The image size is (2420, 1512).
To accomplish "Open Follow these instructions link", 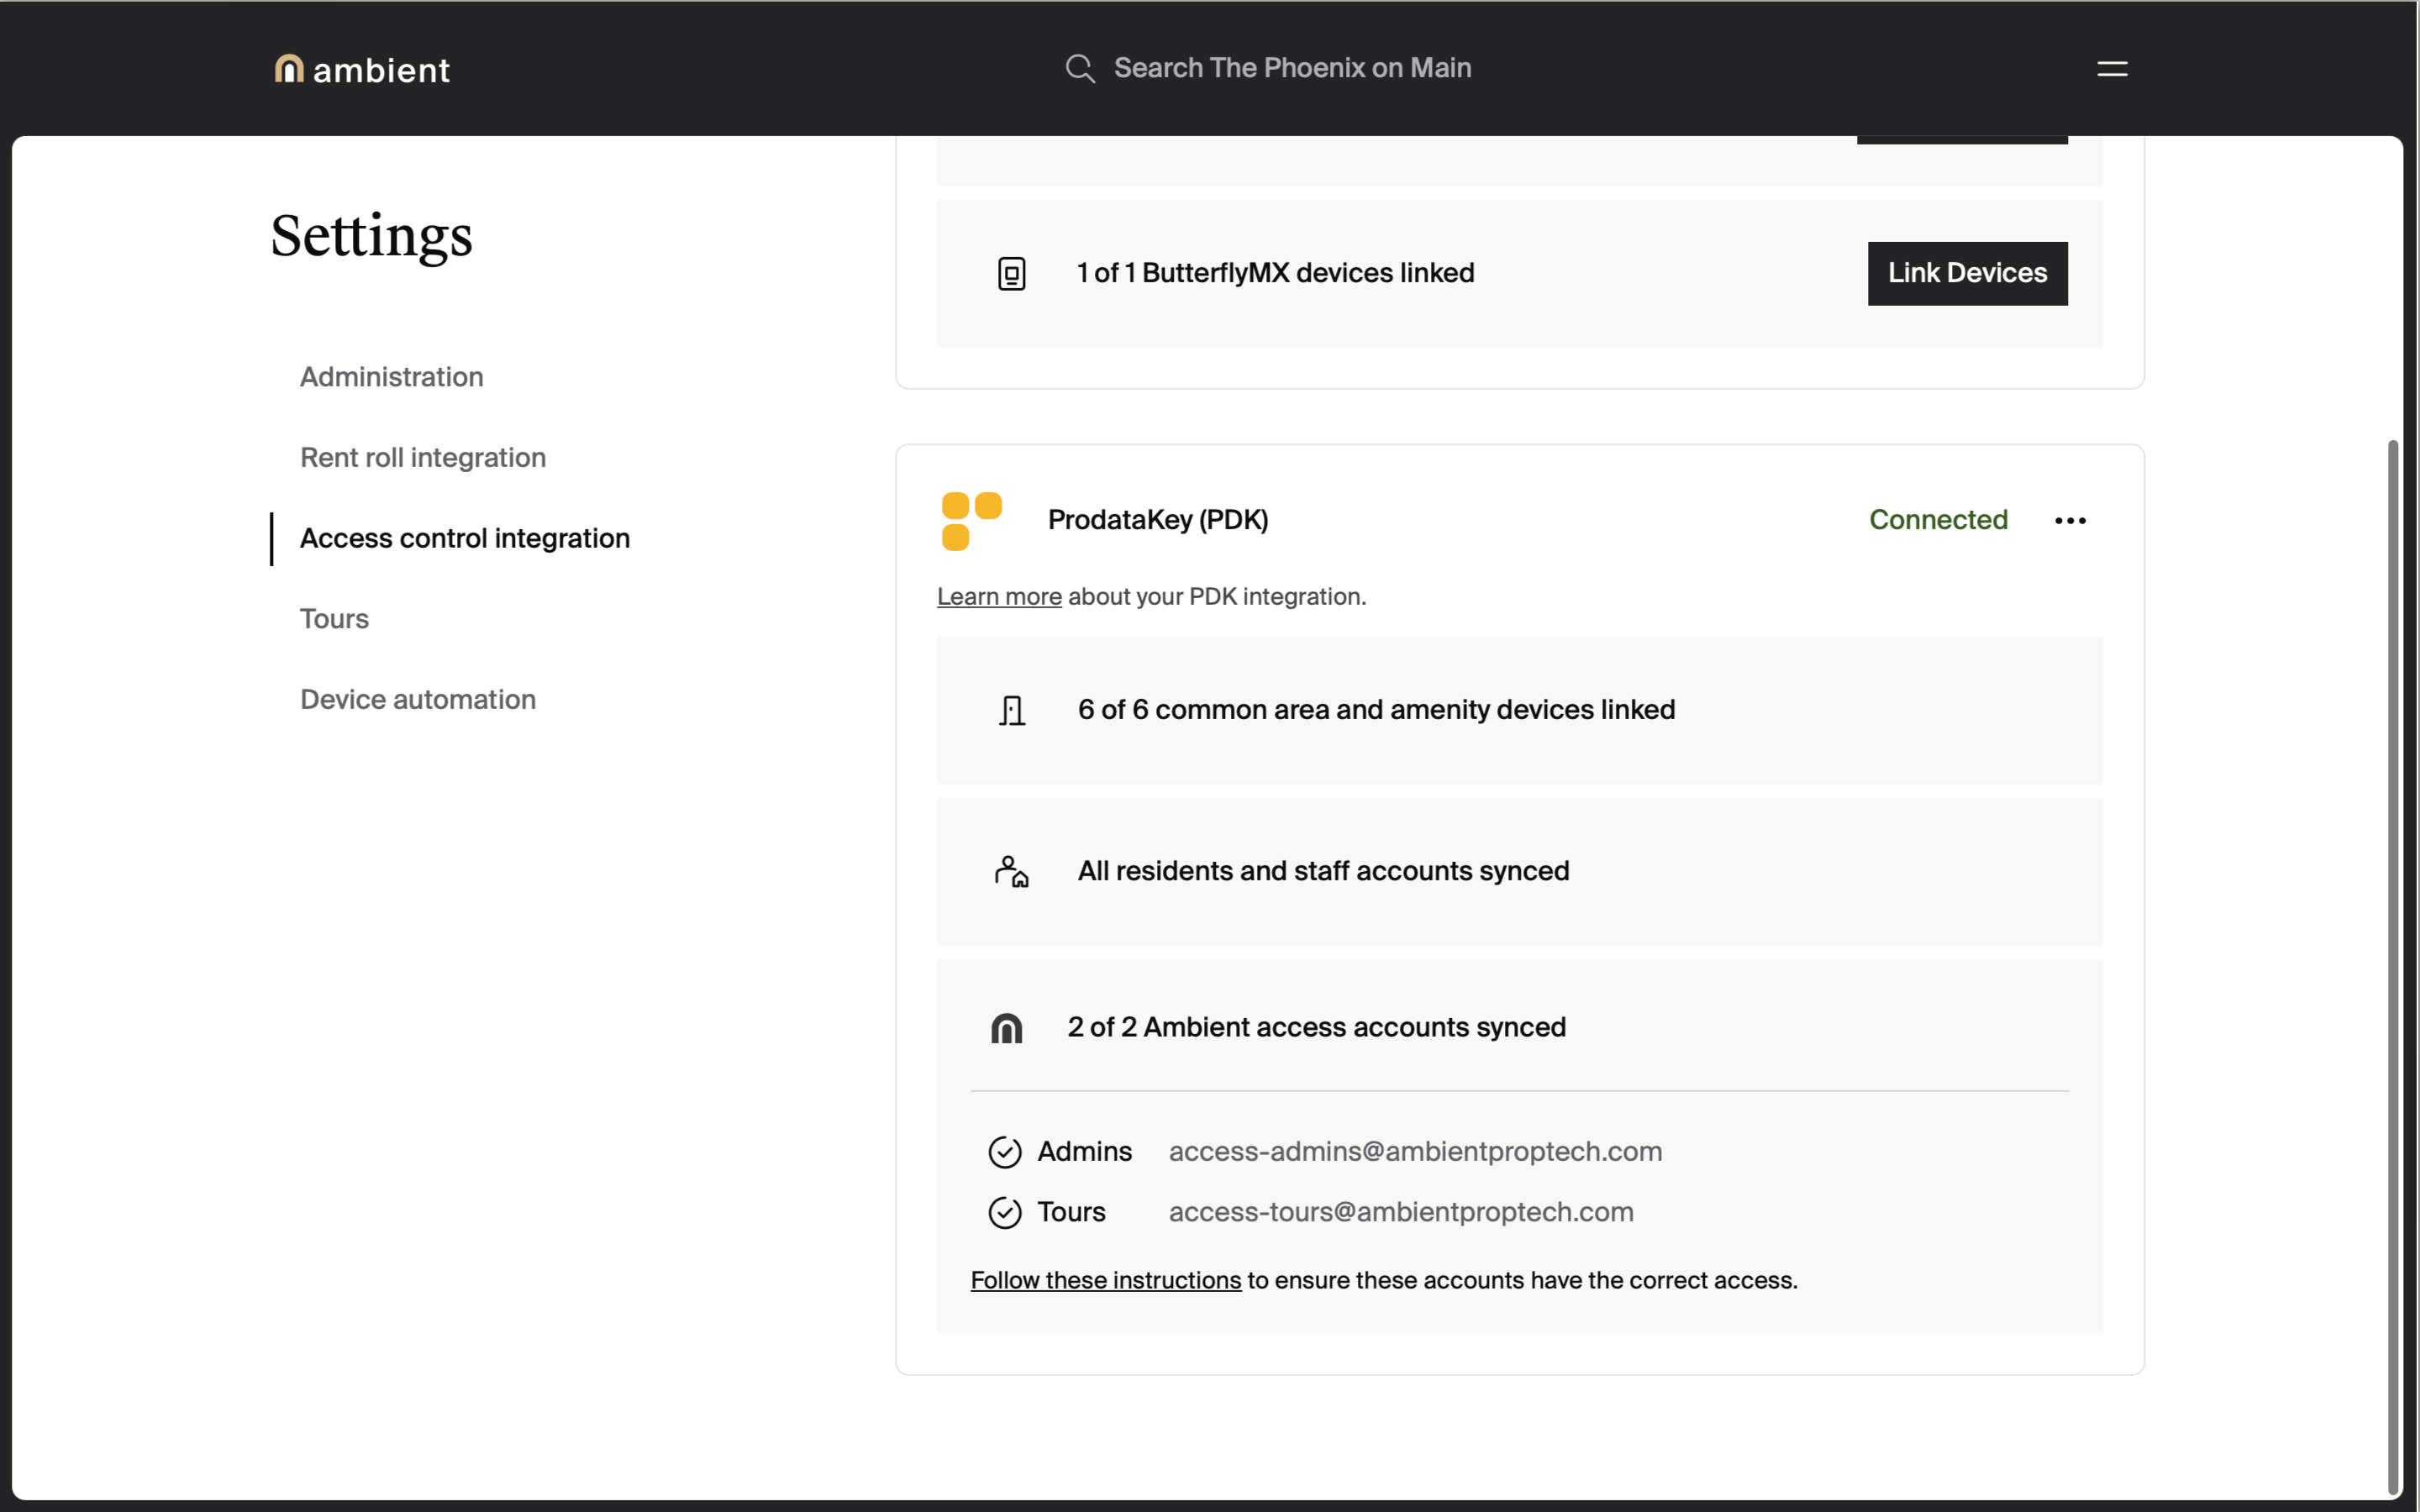I will click(1105, 1280).
